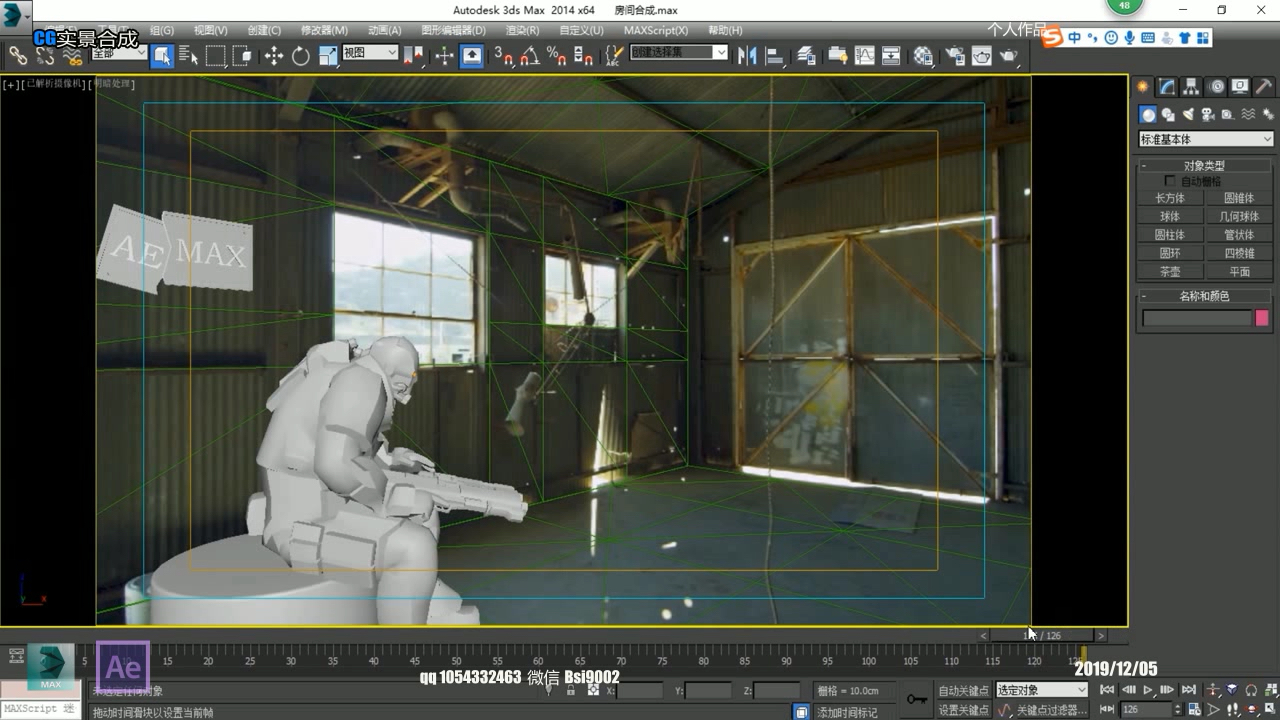Open the Lights creation category
Viewport: 1280px width, 720px height.
1187,114
